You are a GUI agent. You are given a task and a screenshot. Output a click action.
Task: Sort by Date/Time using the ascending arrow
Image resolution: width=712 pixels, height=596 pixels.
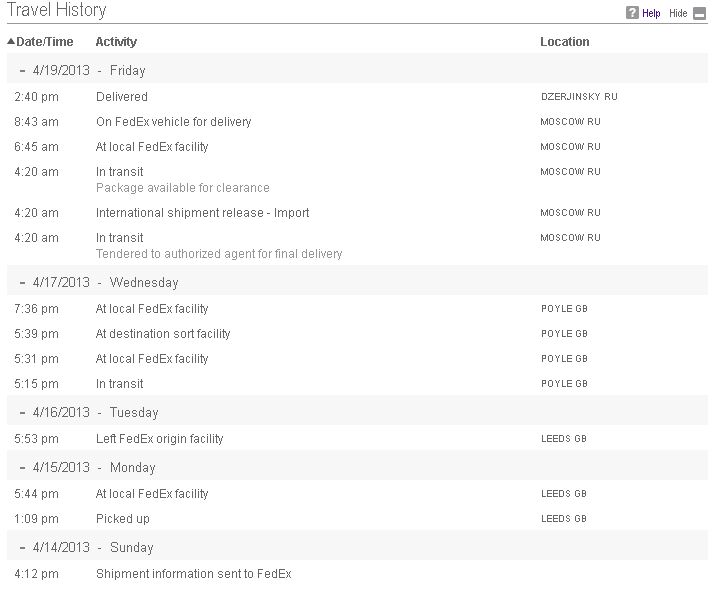click(11, 41)
